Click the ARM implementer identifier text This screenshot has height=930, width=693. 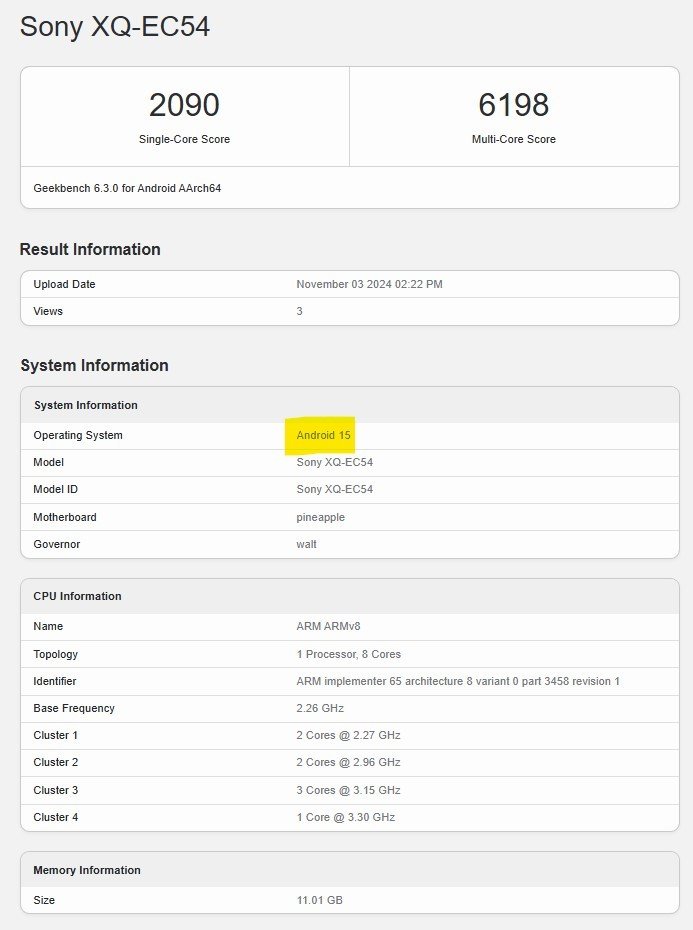(x=458, y=681)
